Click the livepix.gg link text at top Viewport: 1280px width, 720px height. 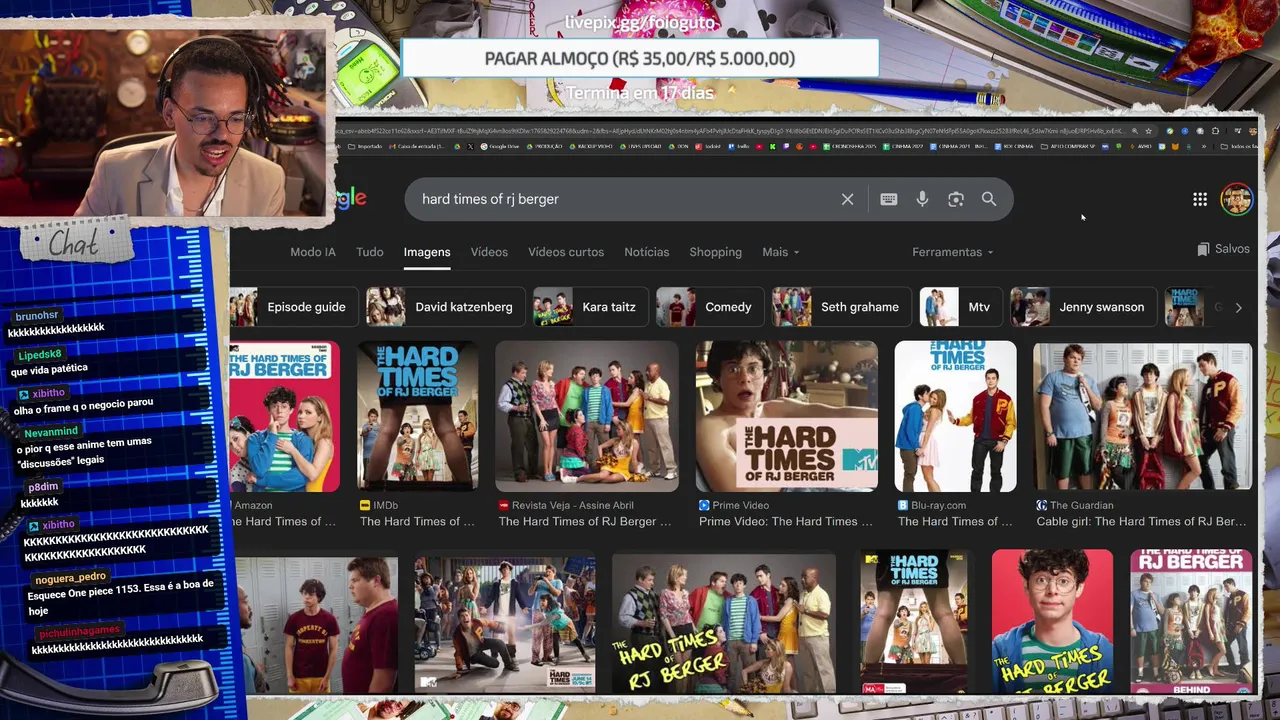640,22
